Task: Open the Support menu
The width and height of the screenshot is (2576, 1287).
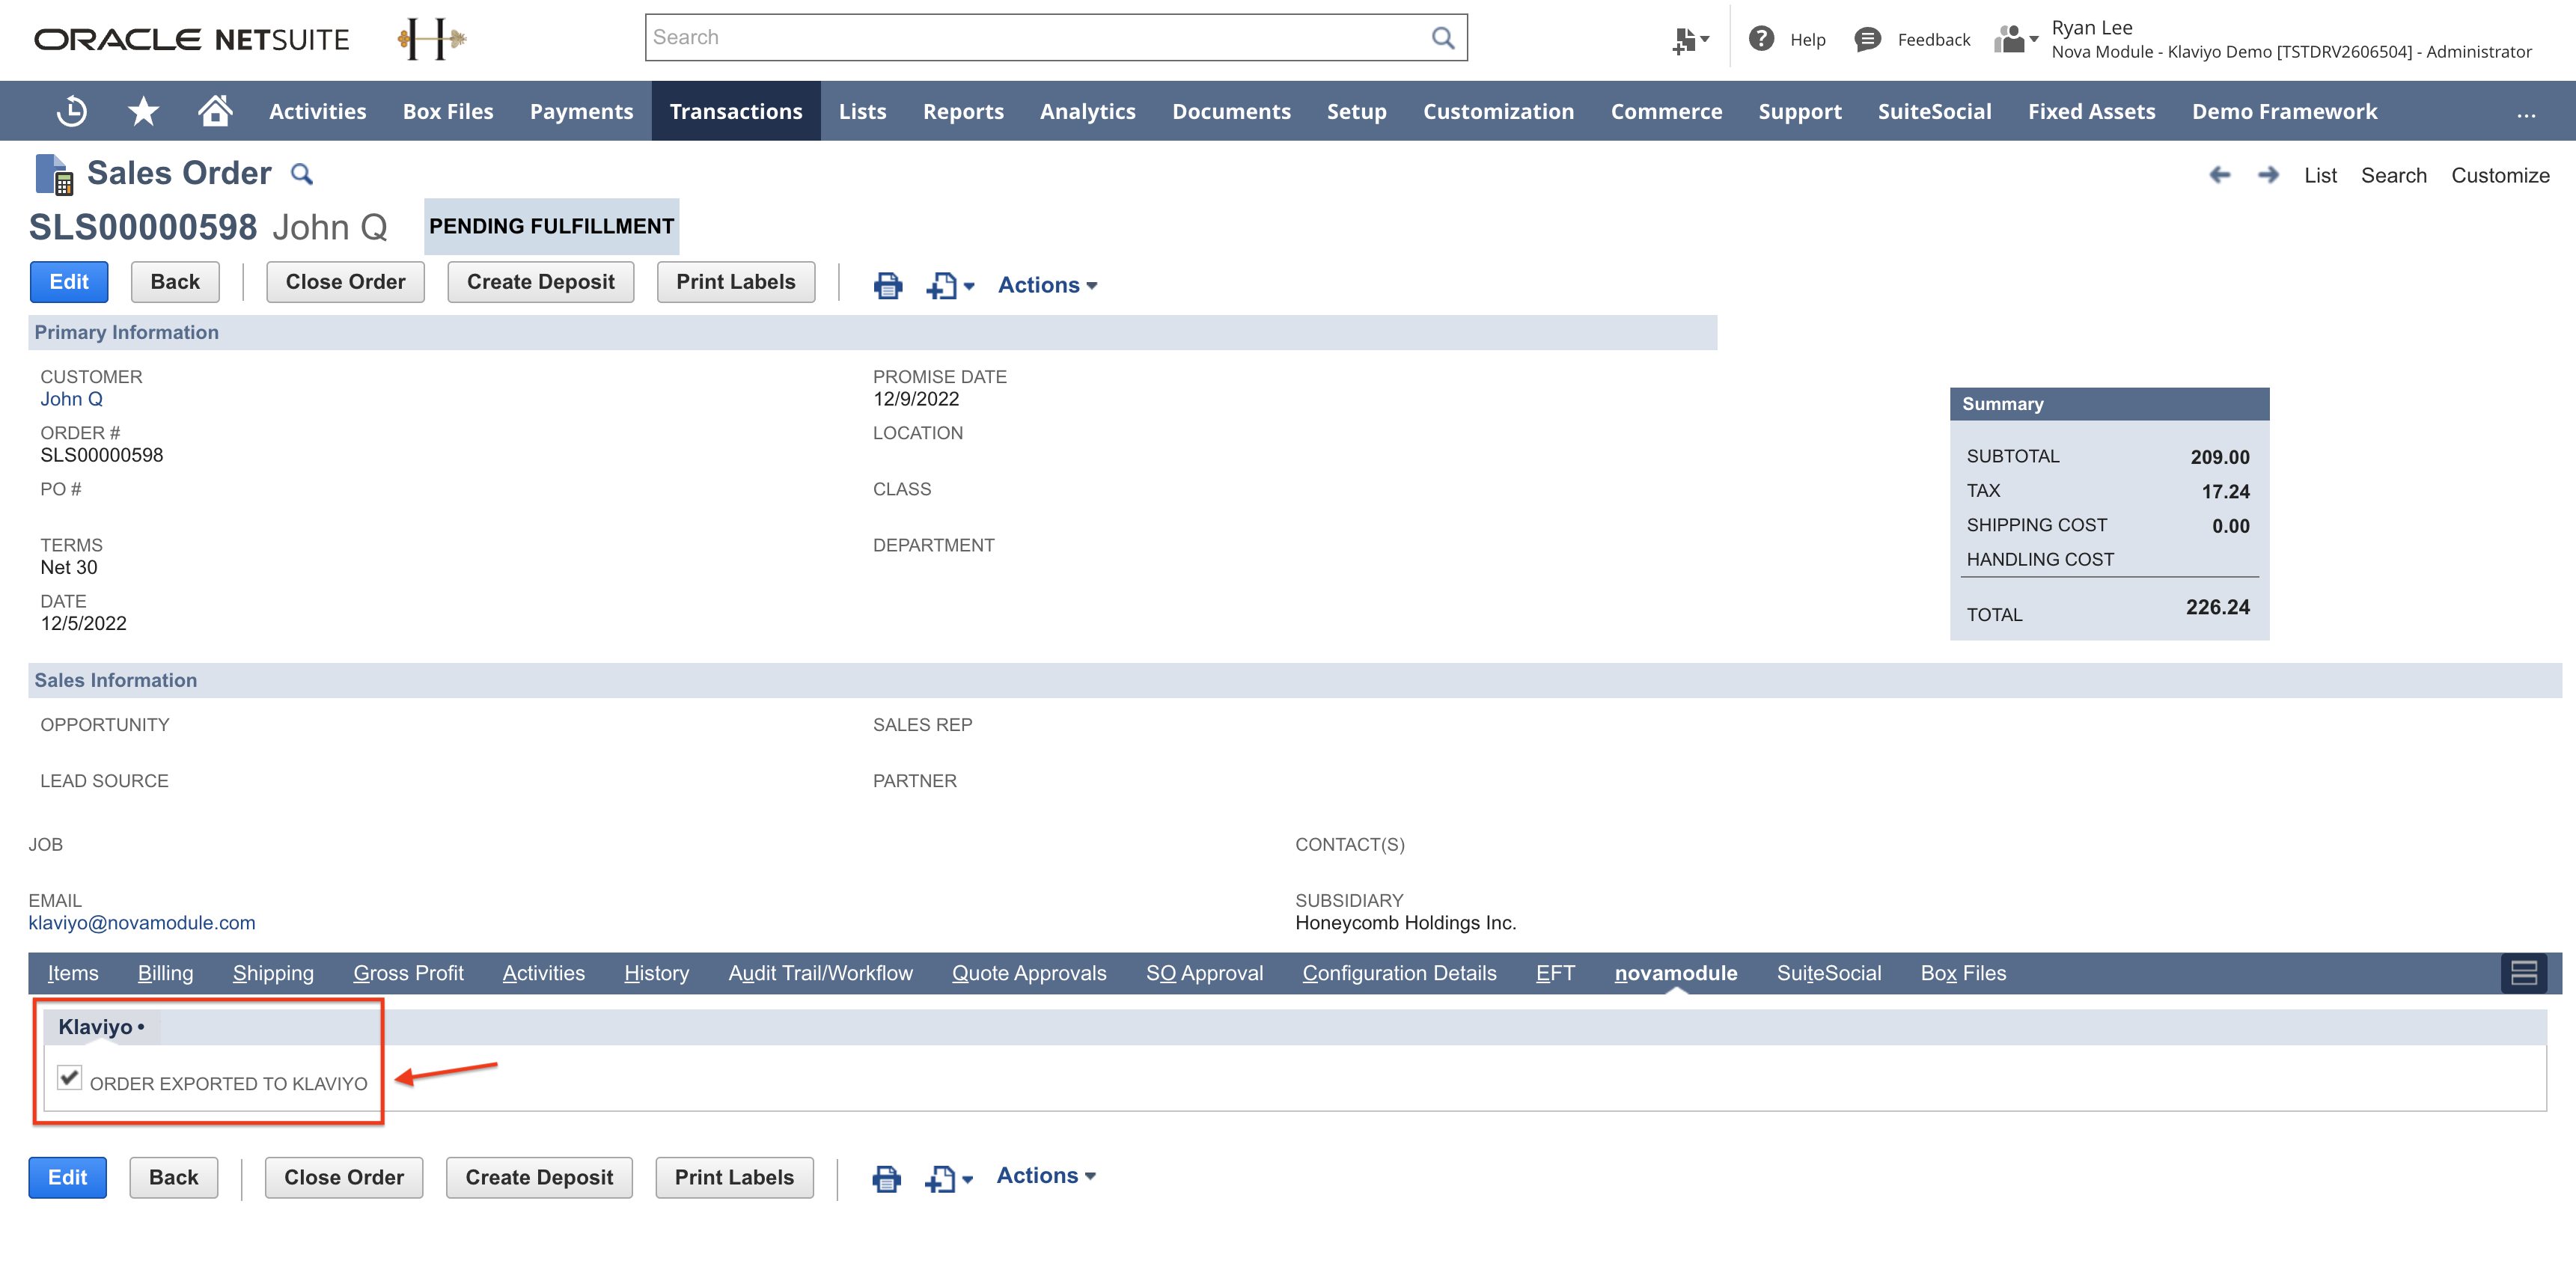Action: tap(1800, 111)
